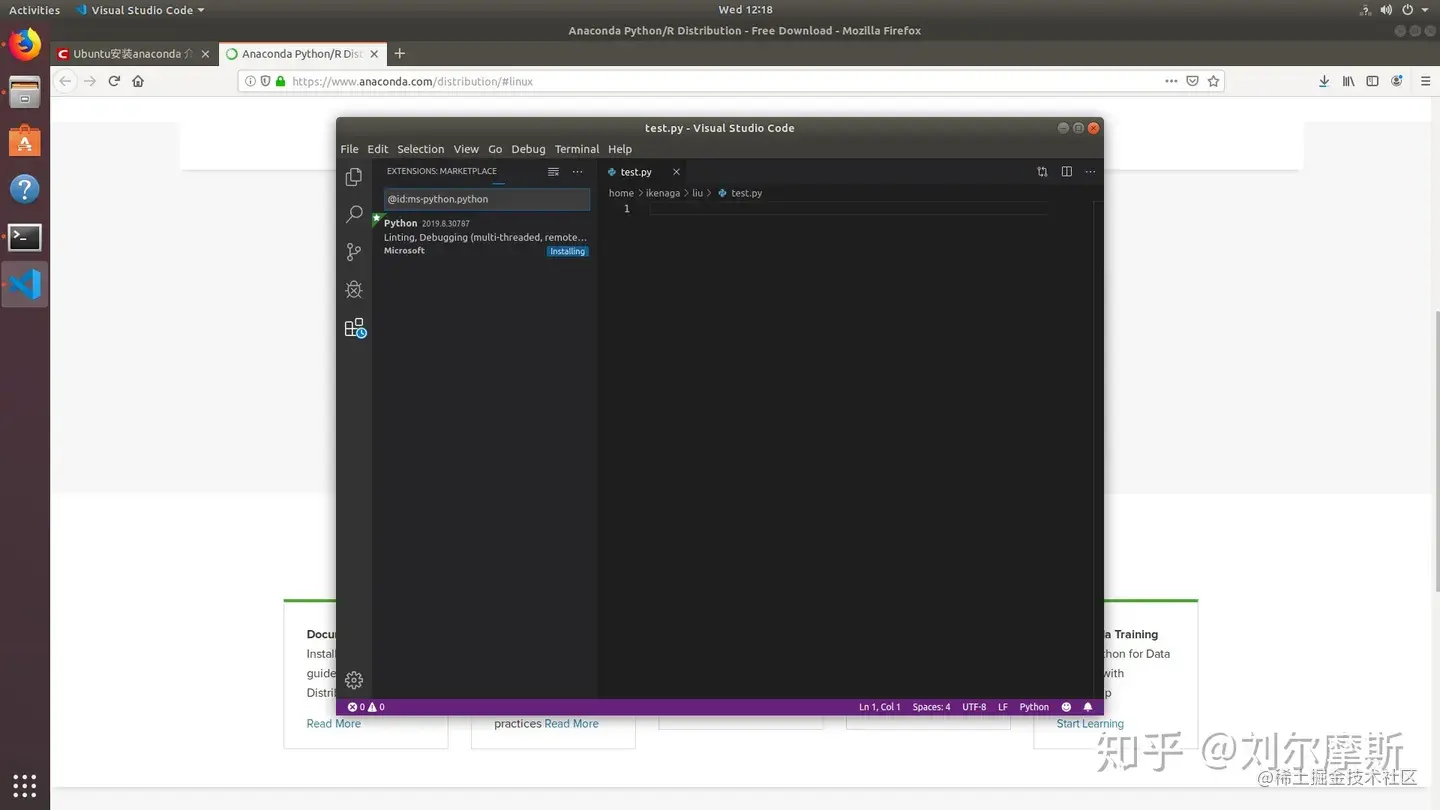Change end-of-line sequence LF
The width and height of the screenshot is (1440, 810).
(x=1003, y=707)
